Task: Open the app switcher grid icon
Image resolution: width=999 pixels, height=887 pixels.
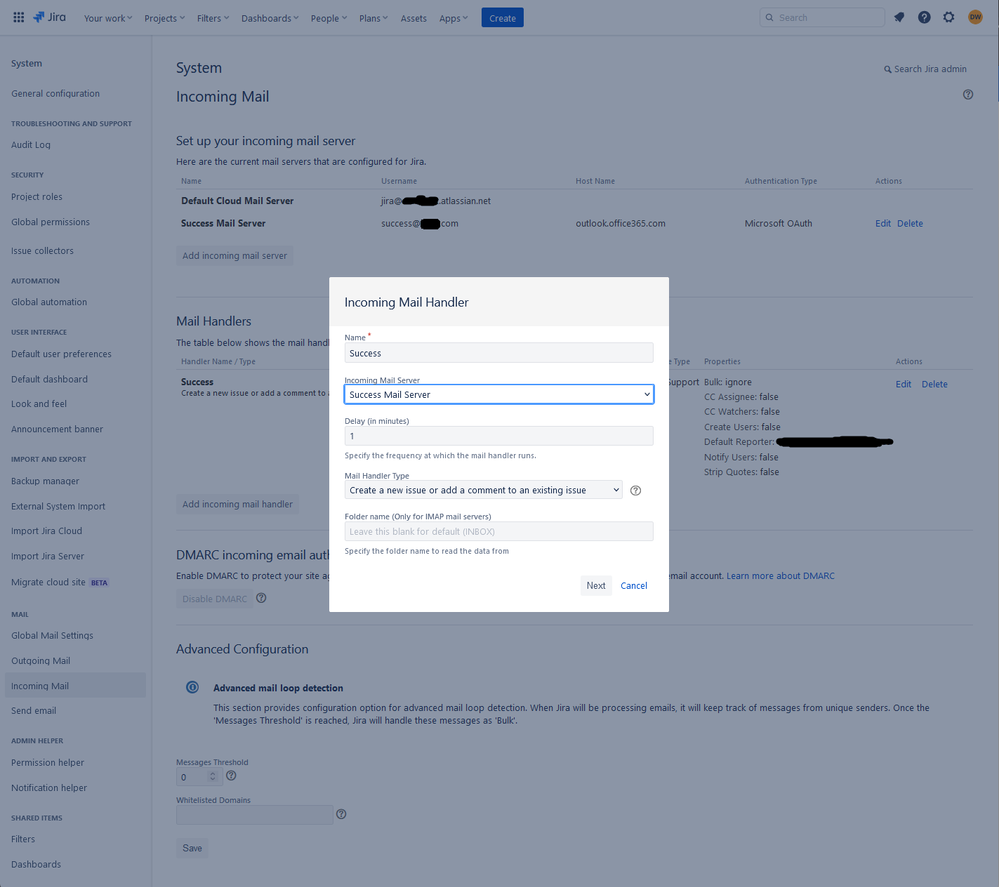Action: click(18, 18)
